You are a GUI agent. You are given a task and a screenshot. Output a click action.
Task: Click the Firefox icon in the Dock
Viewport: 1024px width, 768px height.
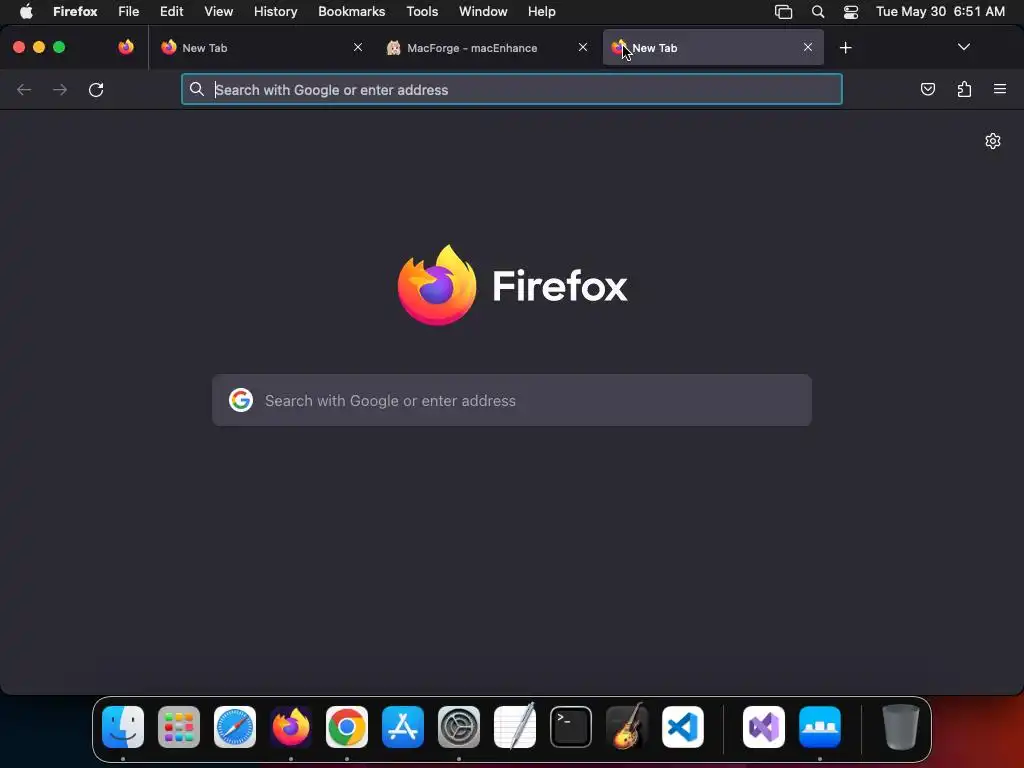pyautogui.click(x=291, y=727)
